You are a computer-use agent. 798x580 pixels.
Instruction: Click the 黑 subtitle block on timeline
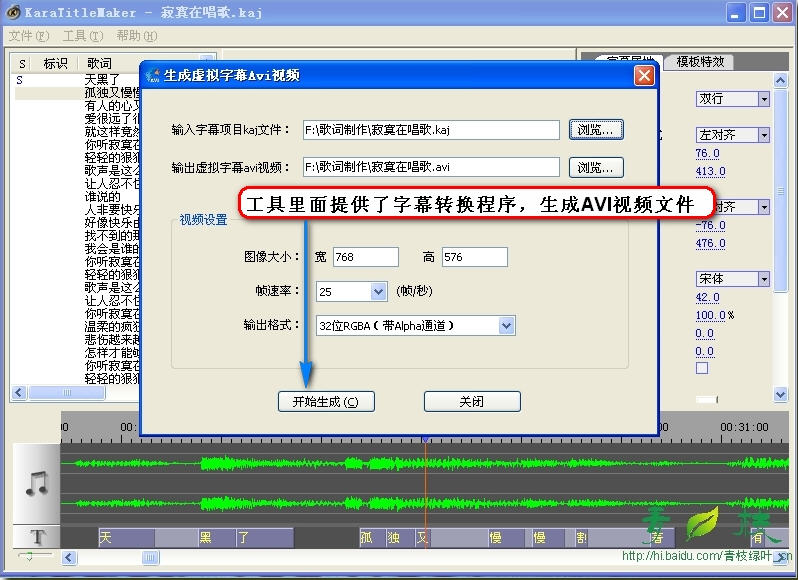[x=217, y=538]
